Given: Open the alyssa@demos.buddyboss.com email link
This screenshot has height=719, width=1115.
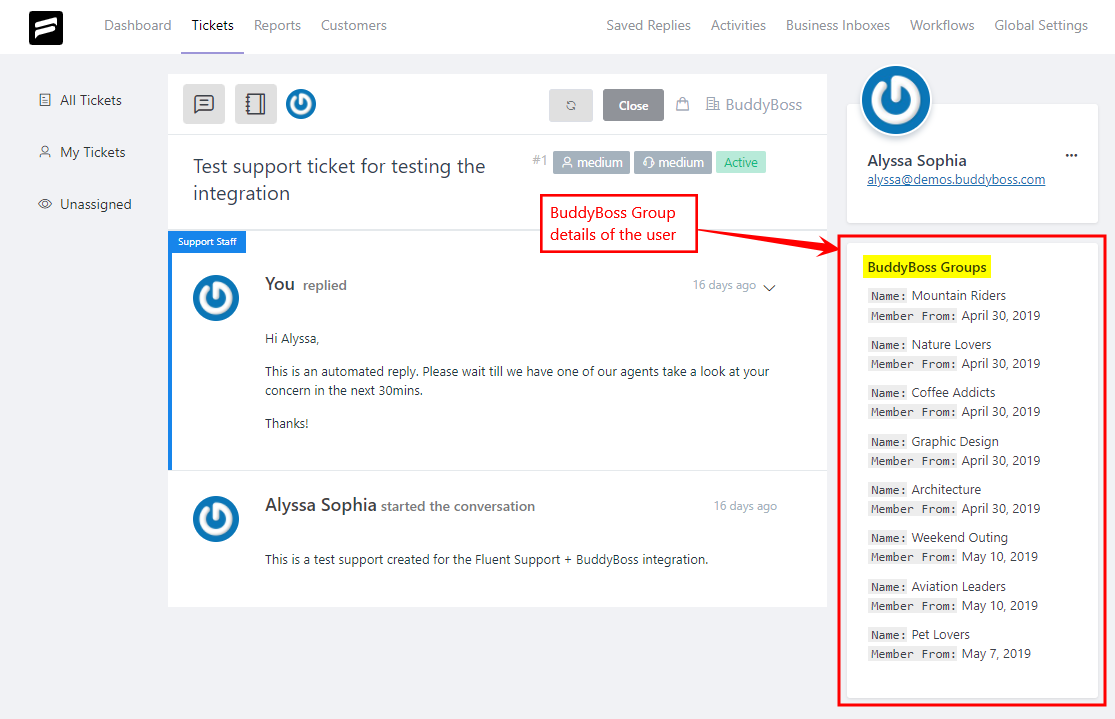Looking at the screenshot, I should click(x=955, y=179).
